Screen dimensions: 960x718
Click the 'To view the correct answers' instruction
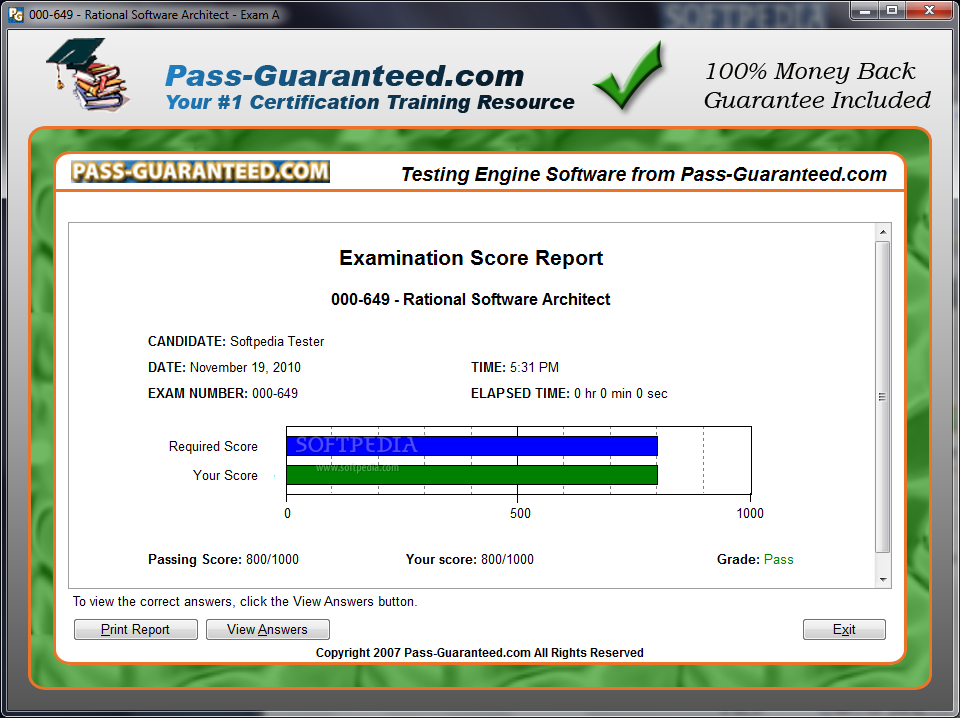tap(245, 602)
